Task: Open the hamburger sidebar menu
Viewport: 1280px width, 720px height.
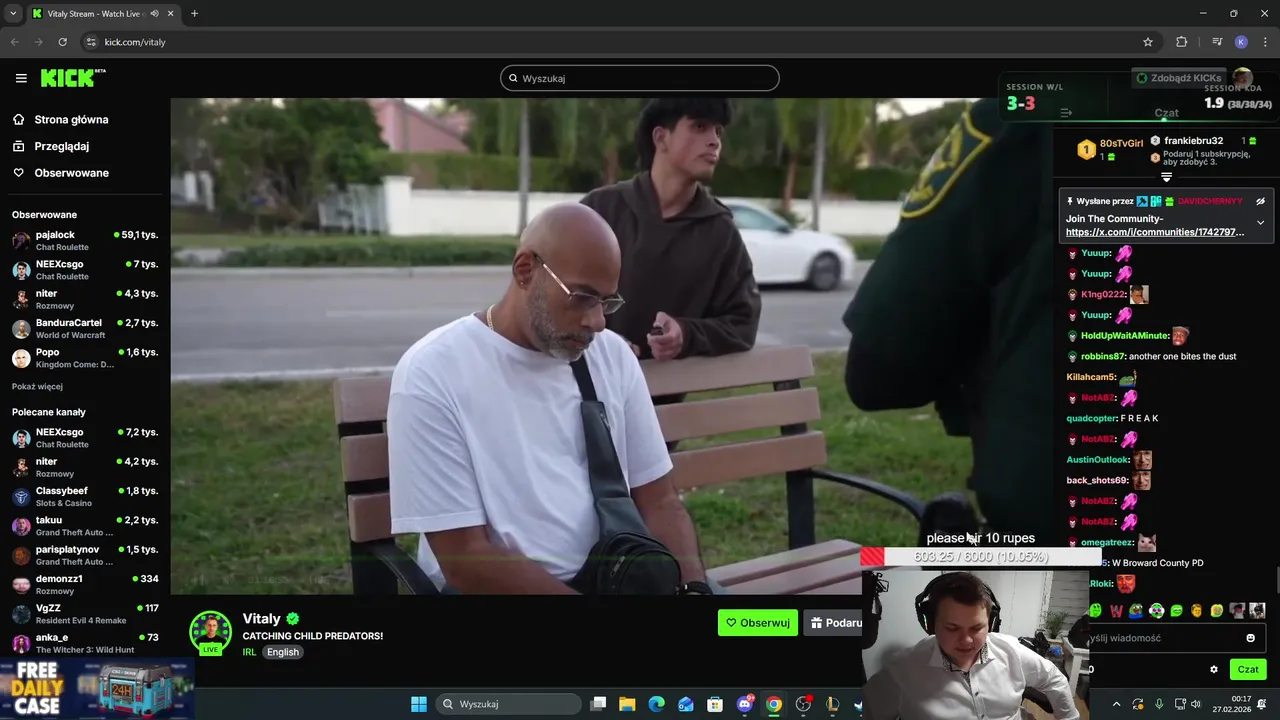Action: pos(21,78)
